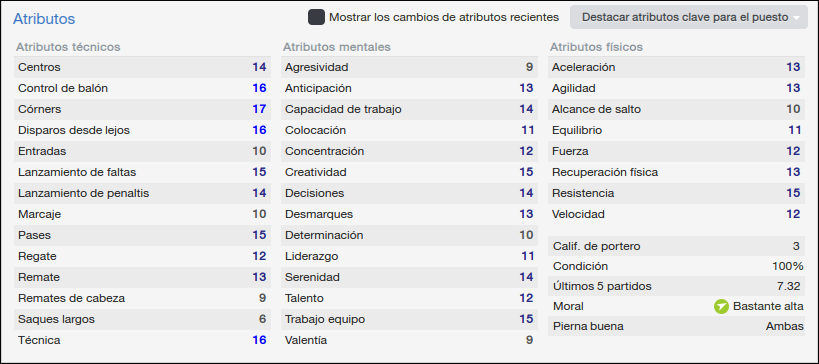Click the Atributos técnicos column header

(68, 47)
